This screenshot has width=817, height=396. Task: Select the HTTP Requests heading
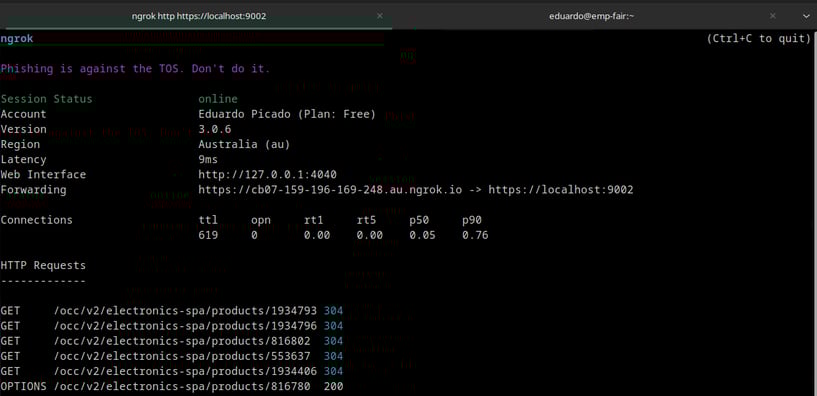43,265
